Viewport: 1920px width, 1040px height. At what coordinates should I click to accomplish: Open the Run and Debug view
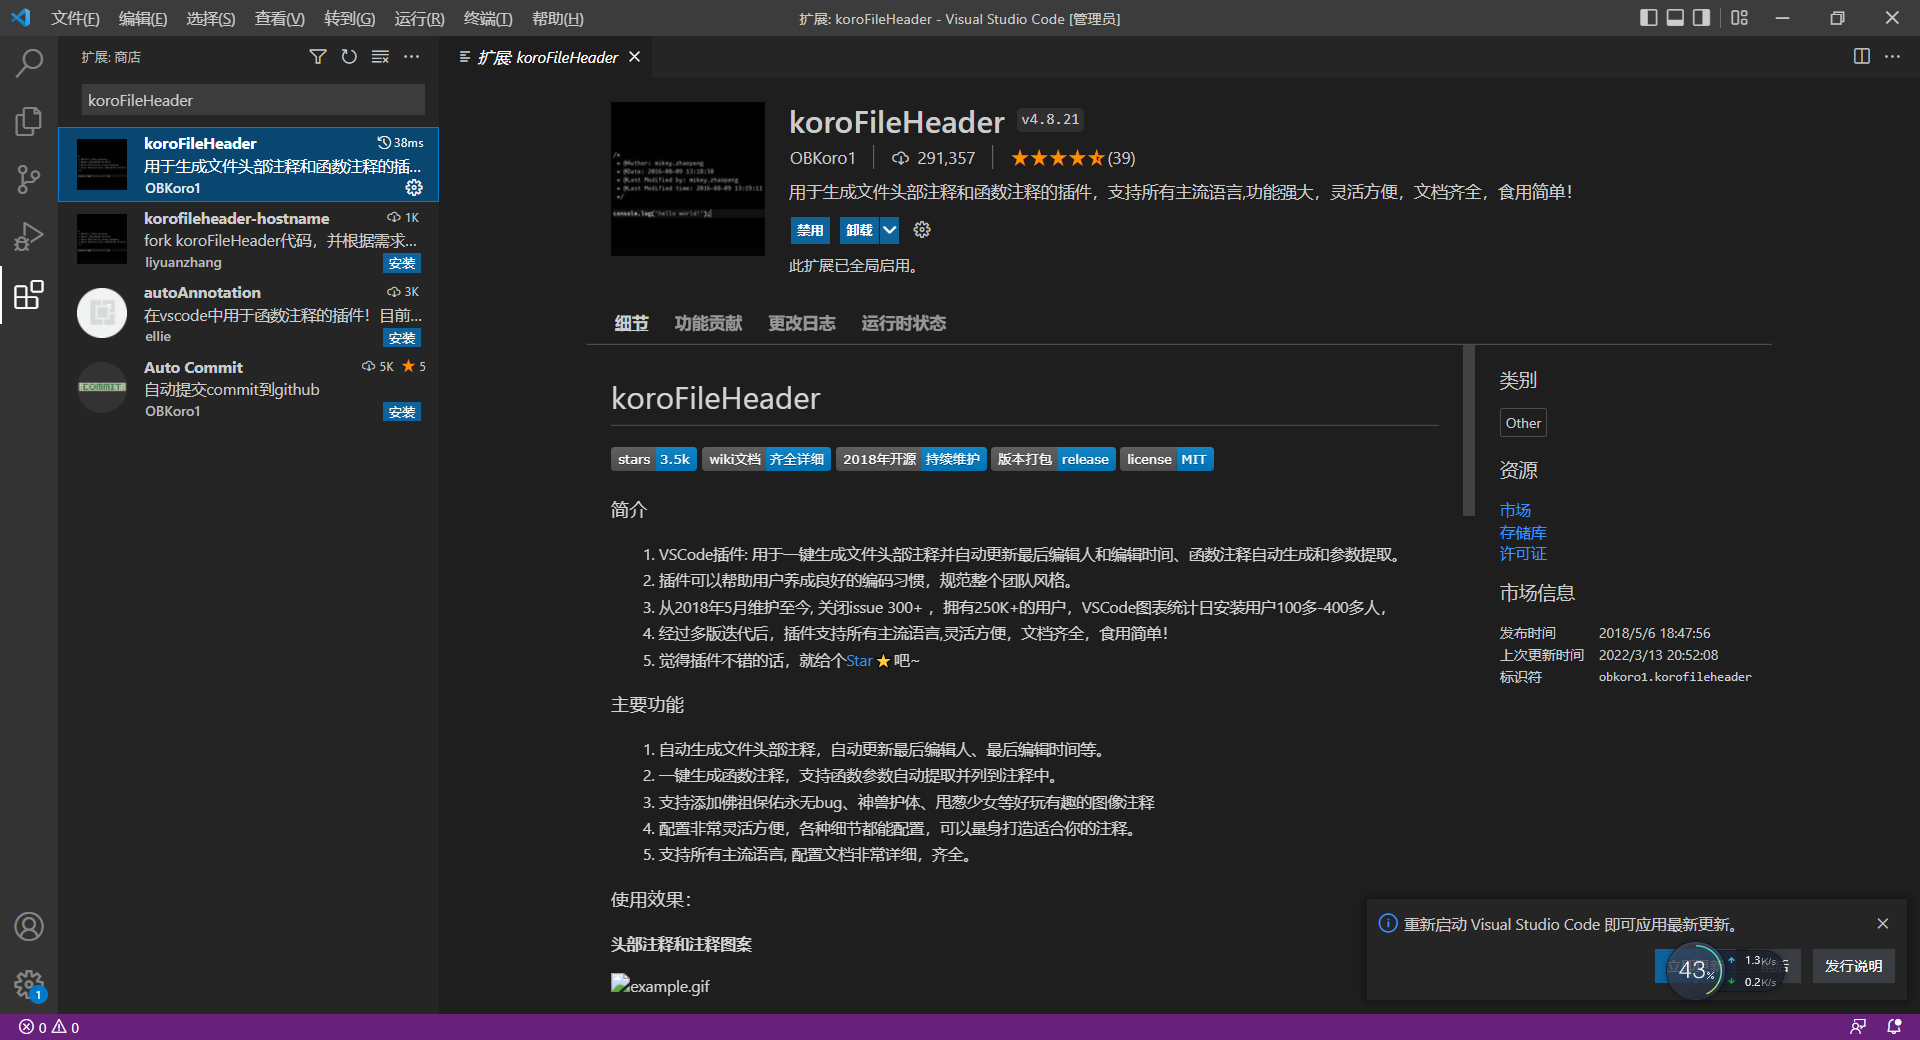pyautogui.click(x=29, y=236)
